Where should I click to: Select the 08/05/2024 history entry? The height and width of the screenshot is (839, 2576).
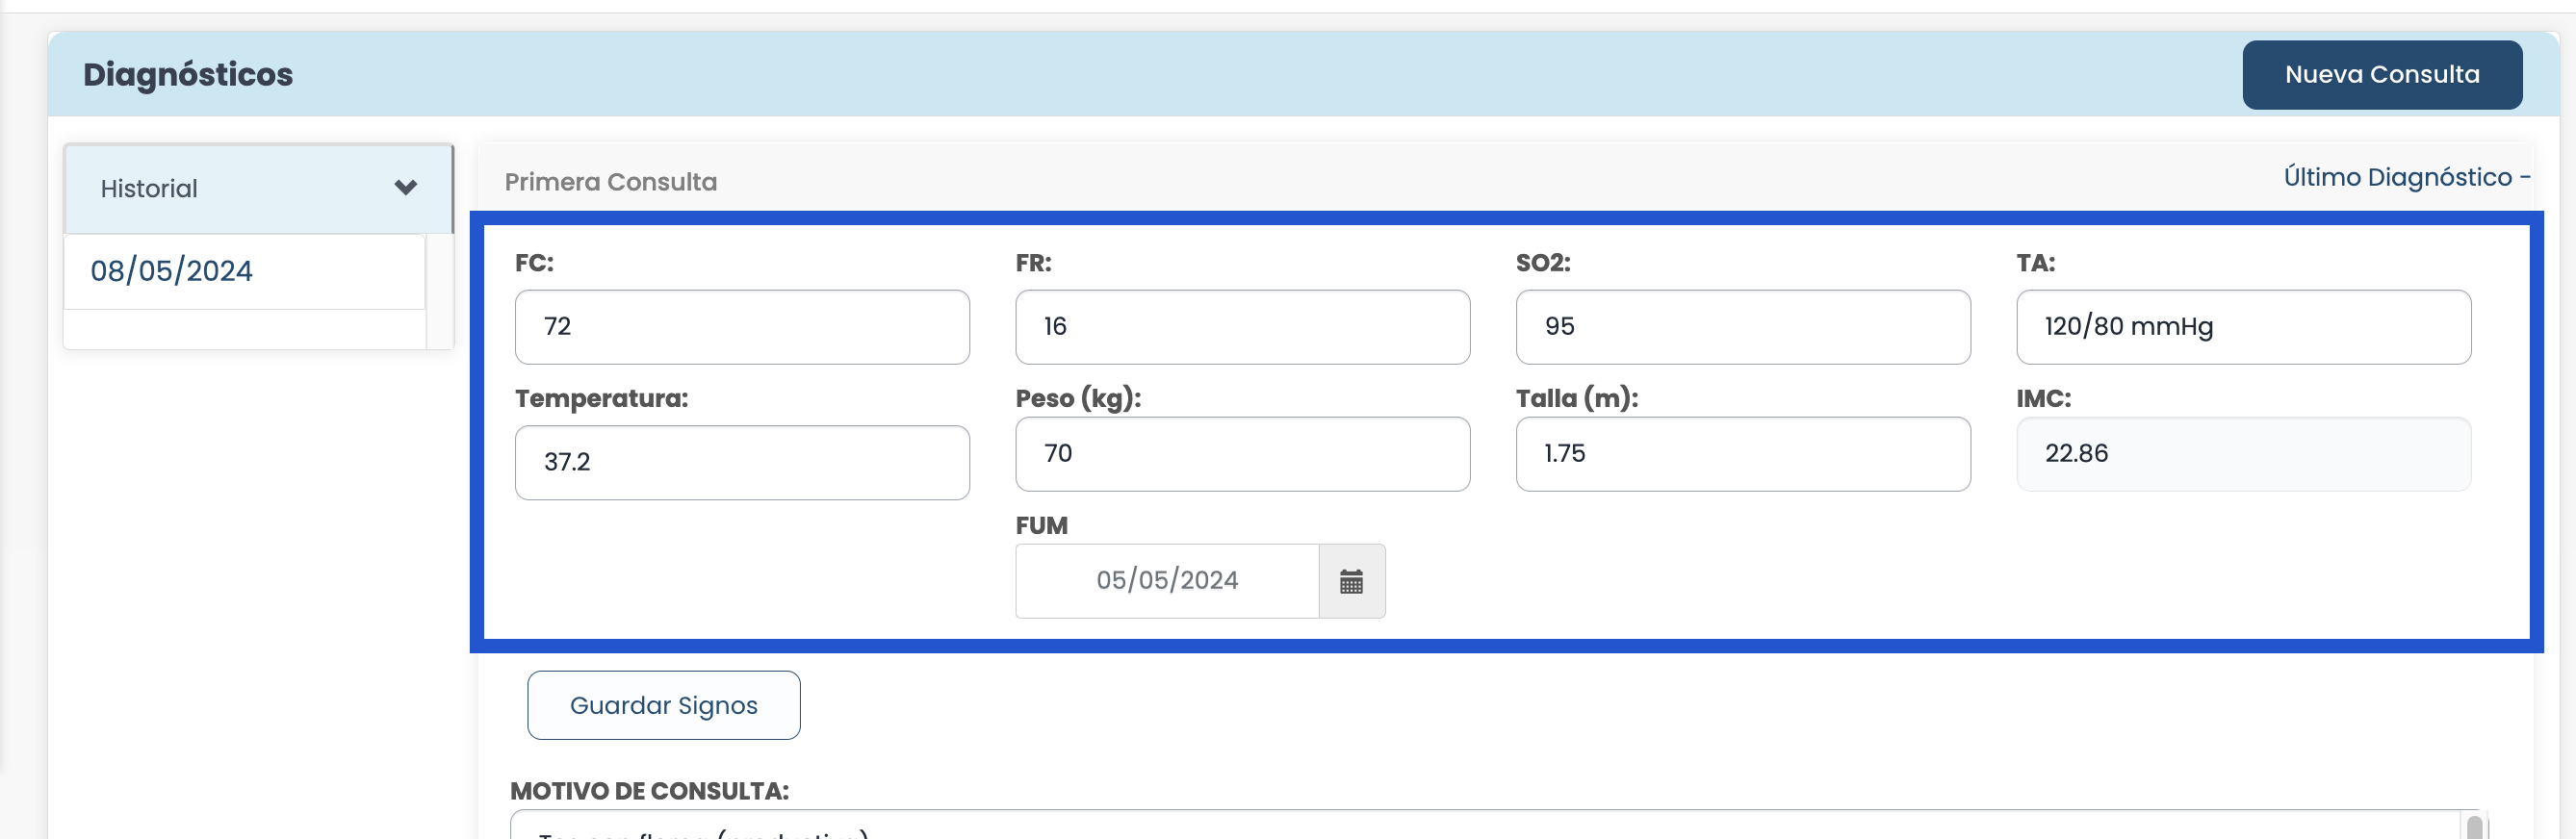coord(244,271)
